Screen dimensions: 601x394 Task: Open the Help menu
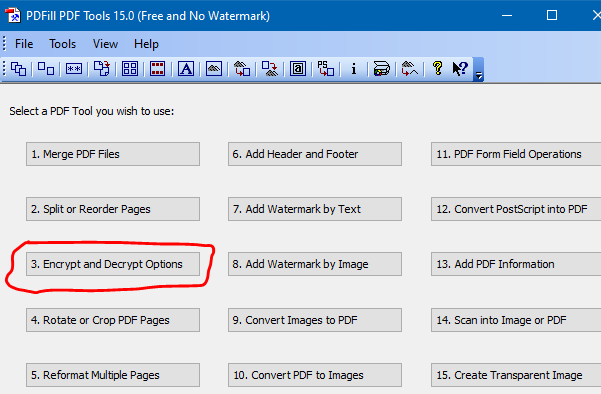tap(146, 44)
